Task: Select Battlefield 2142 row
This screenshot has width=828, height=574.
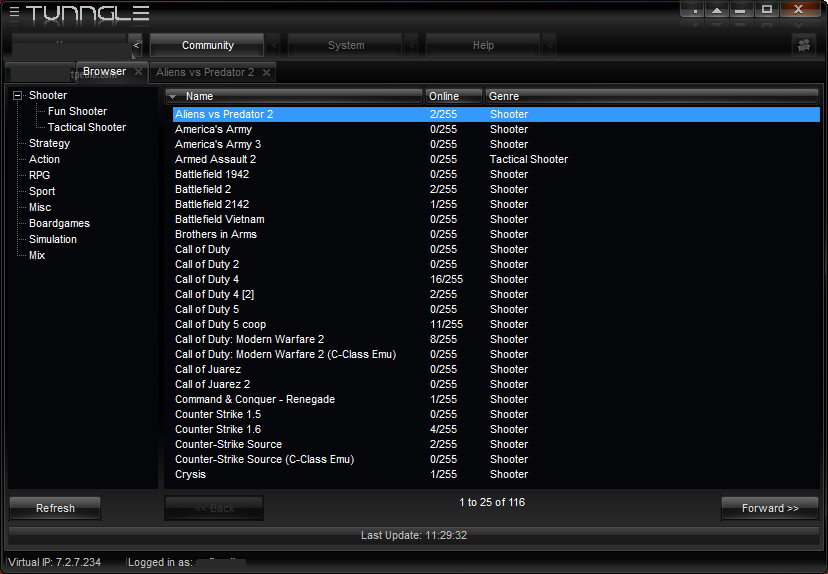Action: 496,204
